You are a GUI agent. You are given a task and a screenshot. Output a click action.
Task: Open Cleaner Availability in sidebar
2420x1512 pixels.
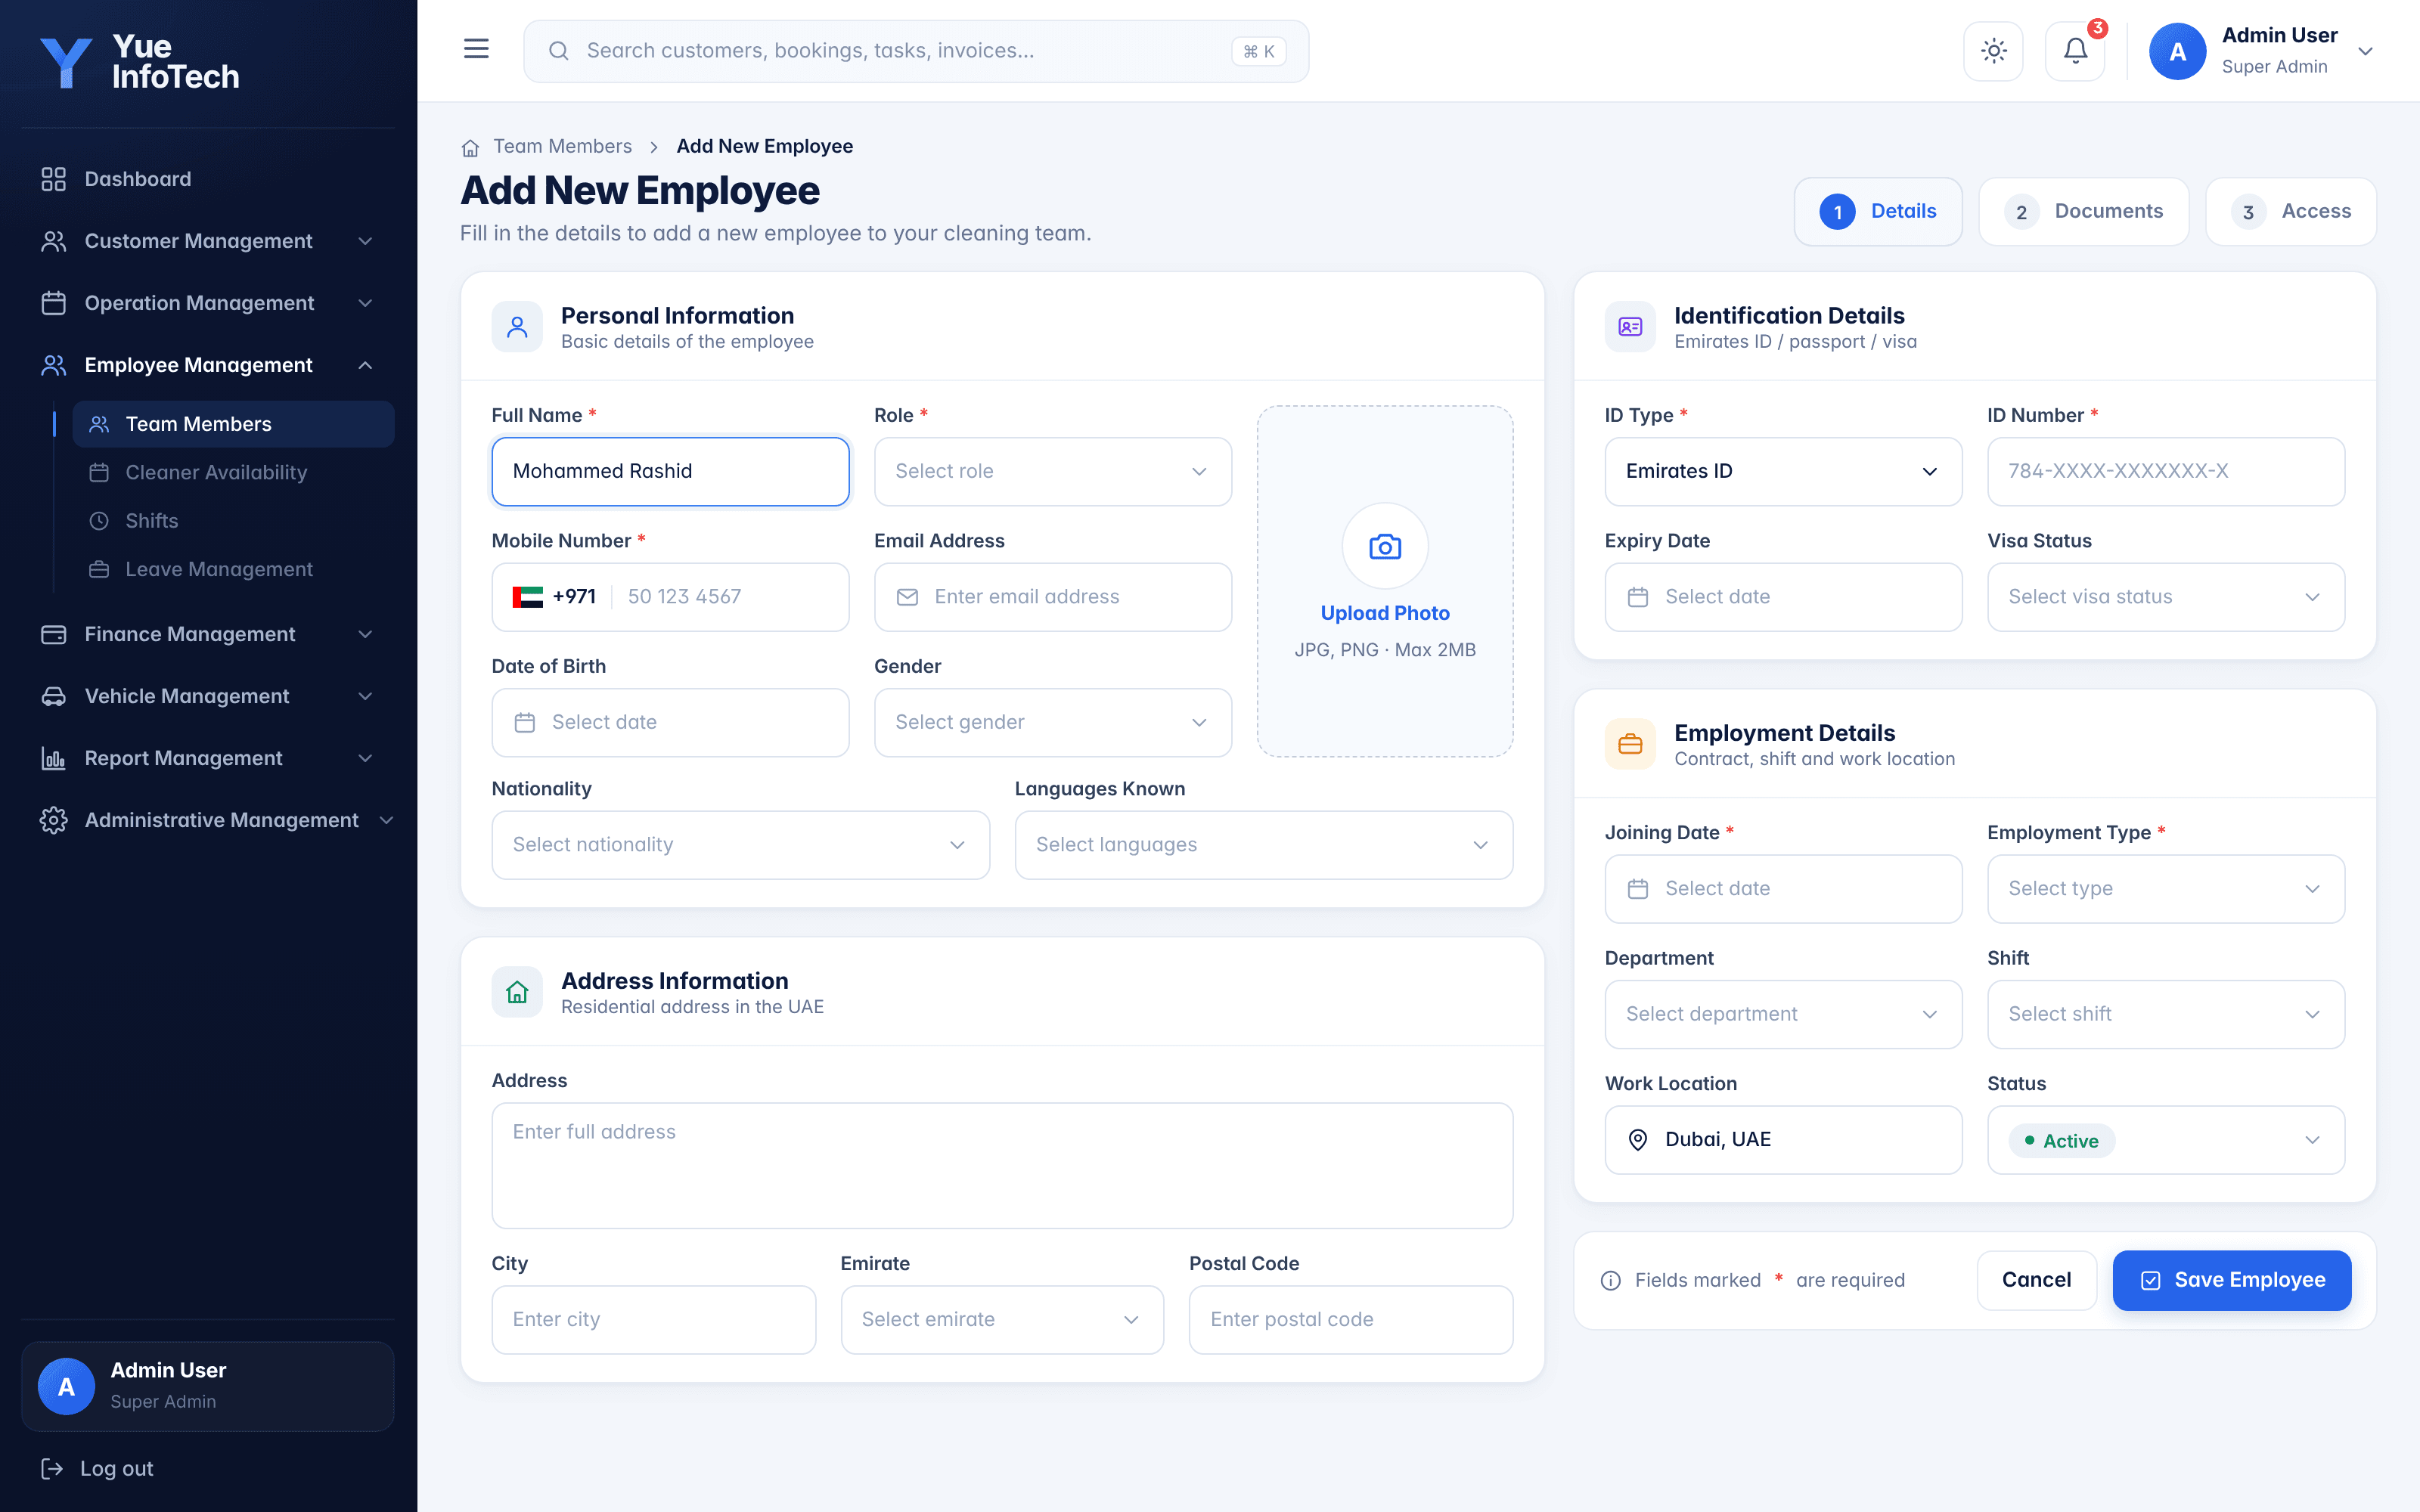tap(233, 472)
